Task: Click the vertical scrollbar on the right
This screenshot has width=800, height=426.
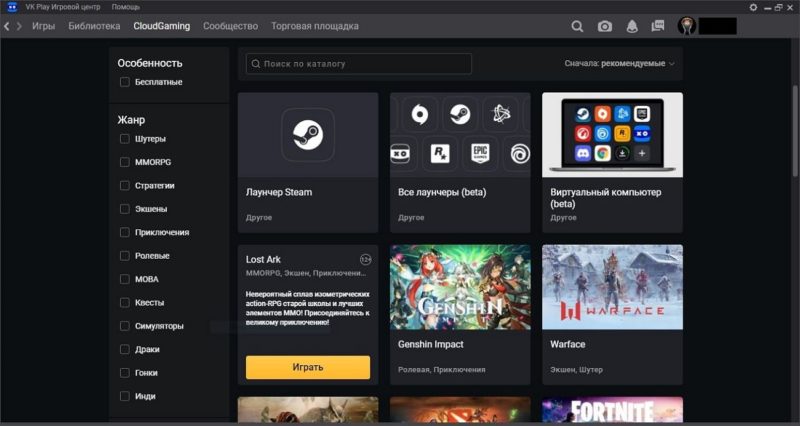Action: click(795, 132)
